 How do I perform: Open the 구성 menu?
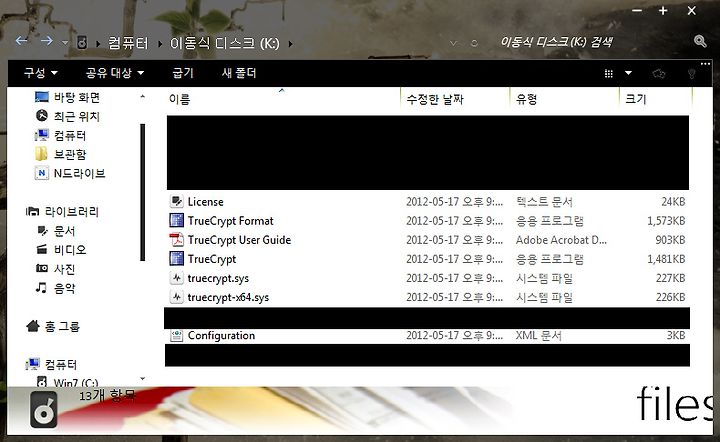tap(40, 73)
